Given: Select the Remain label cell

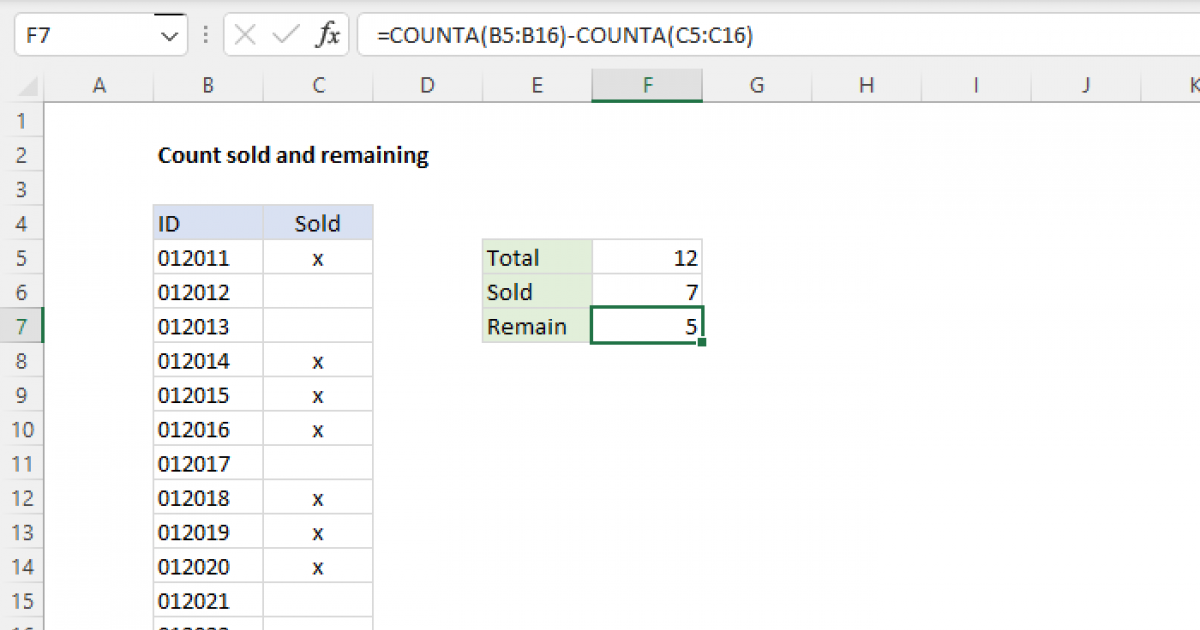Looking at the screenshot, I should coord(536,326).
